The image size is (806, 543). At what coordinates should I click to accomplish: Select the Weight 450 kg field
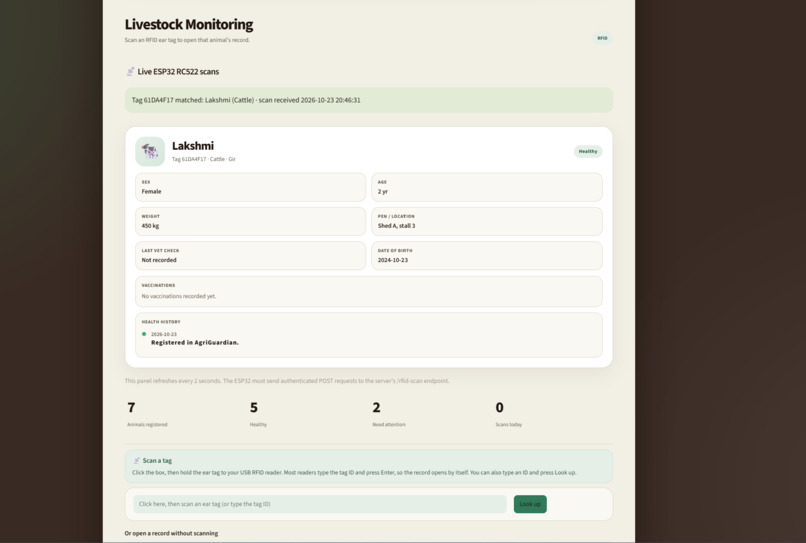coord(250,222)
